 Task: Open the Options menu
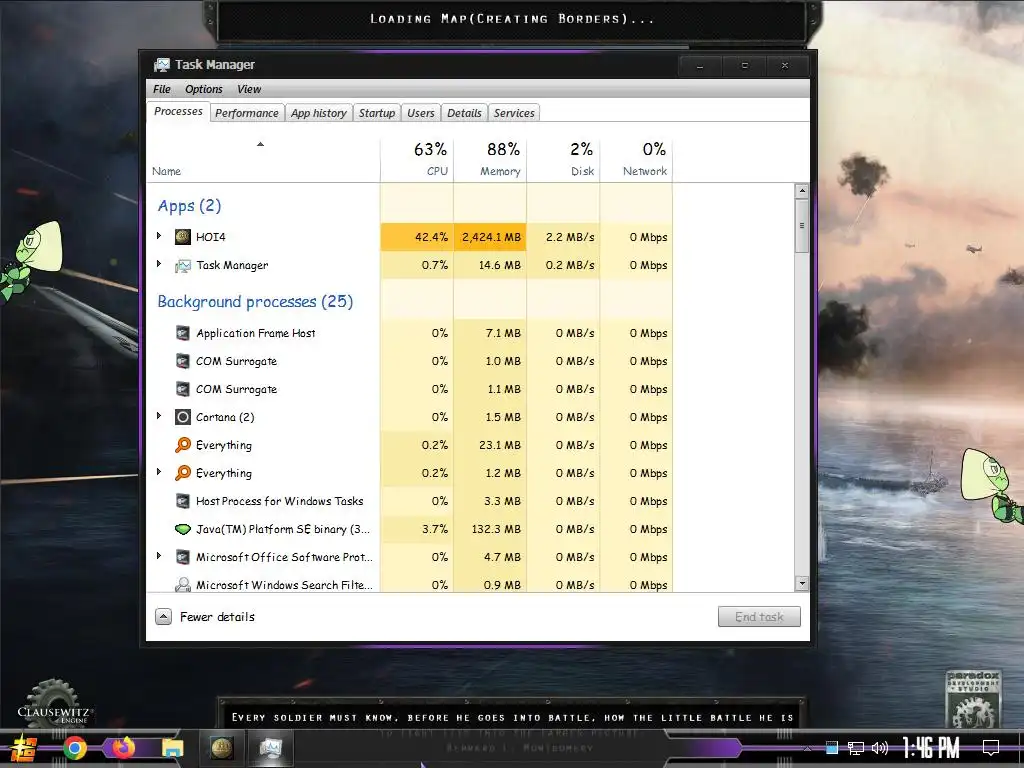click(x=204, y=89)
